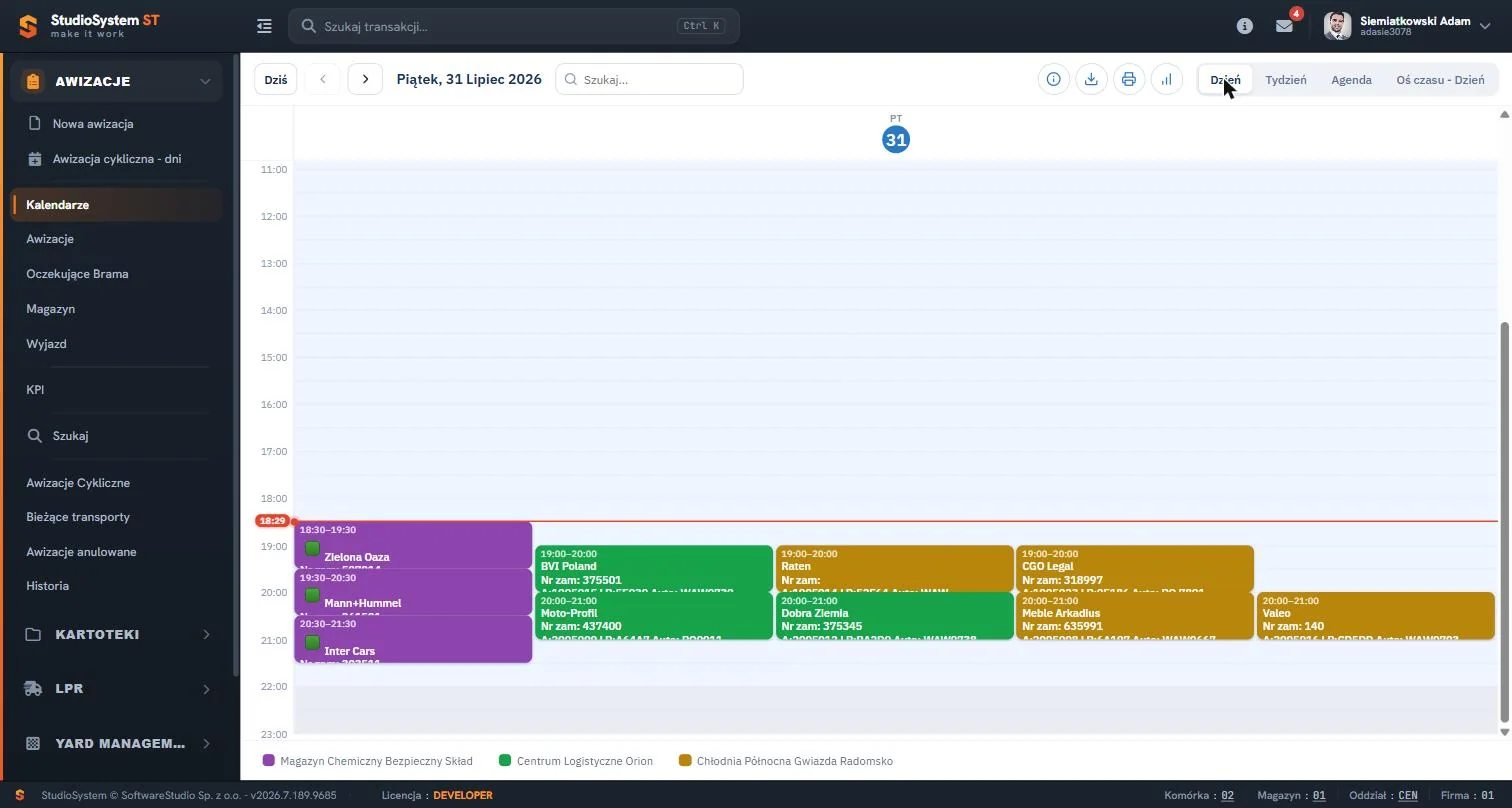Toggle the Magazyn Chemiczny Bezpieczny Skład legend swatch
Image resolution: width=1512 pixels, height=808 pixels.
click(268, 761)
